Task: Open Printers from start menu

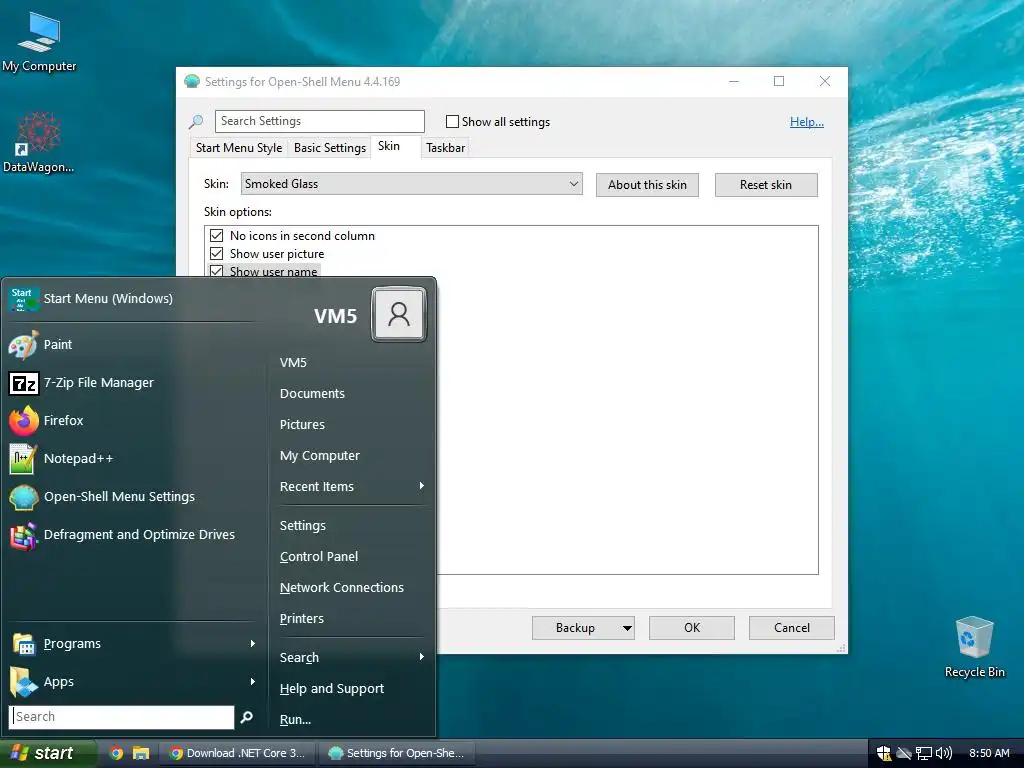Action: point(351,619)
